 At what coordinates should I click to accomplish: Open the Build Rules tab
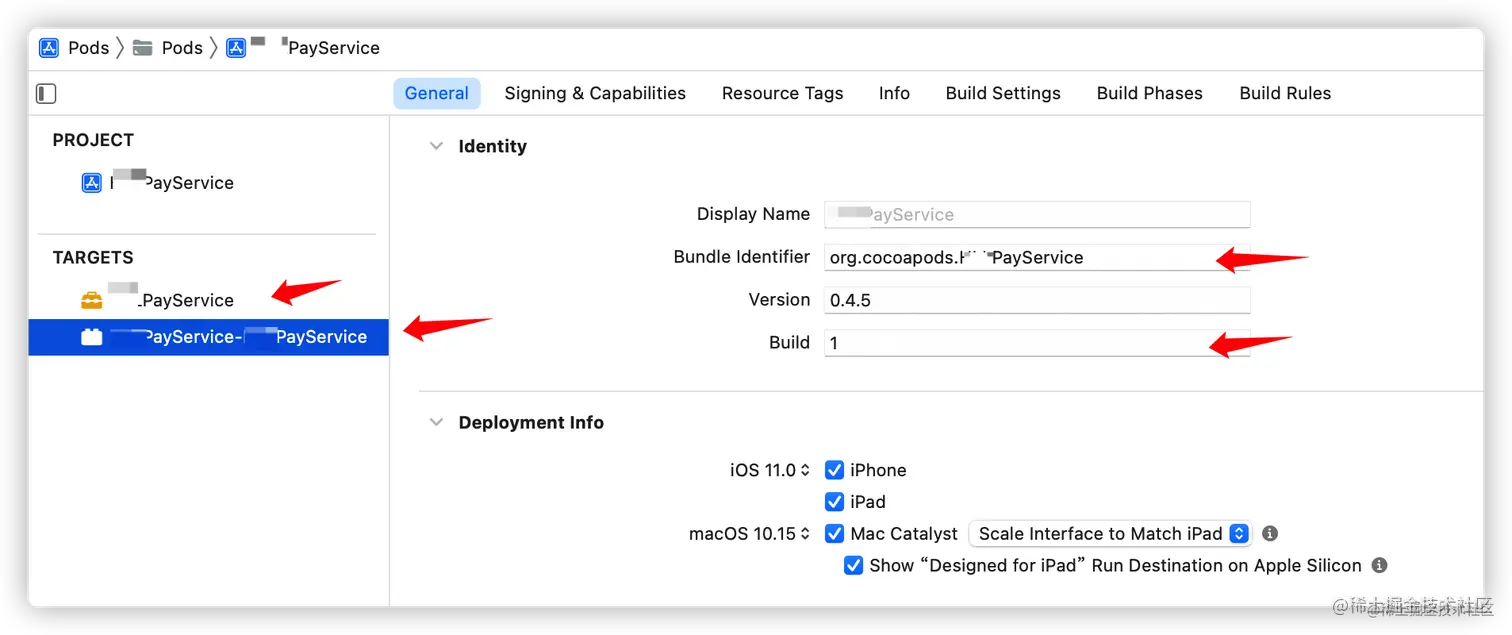click(x=1285, y=93)
